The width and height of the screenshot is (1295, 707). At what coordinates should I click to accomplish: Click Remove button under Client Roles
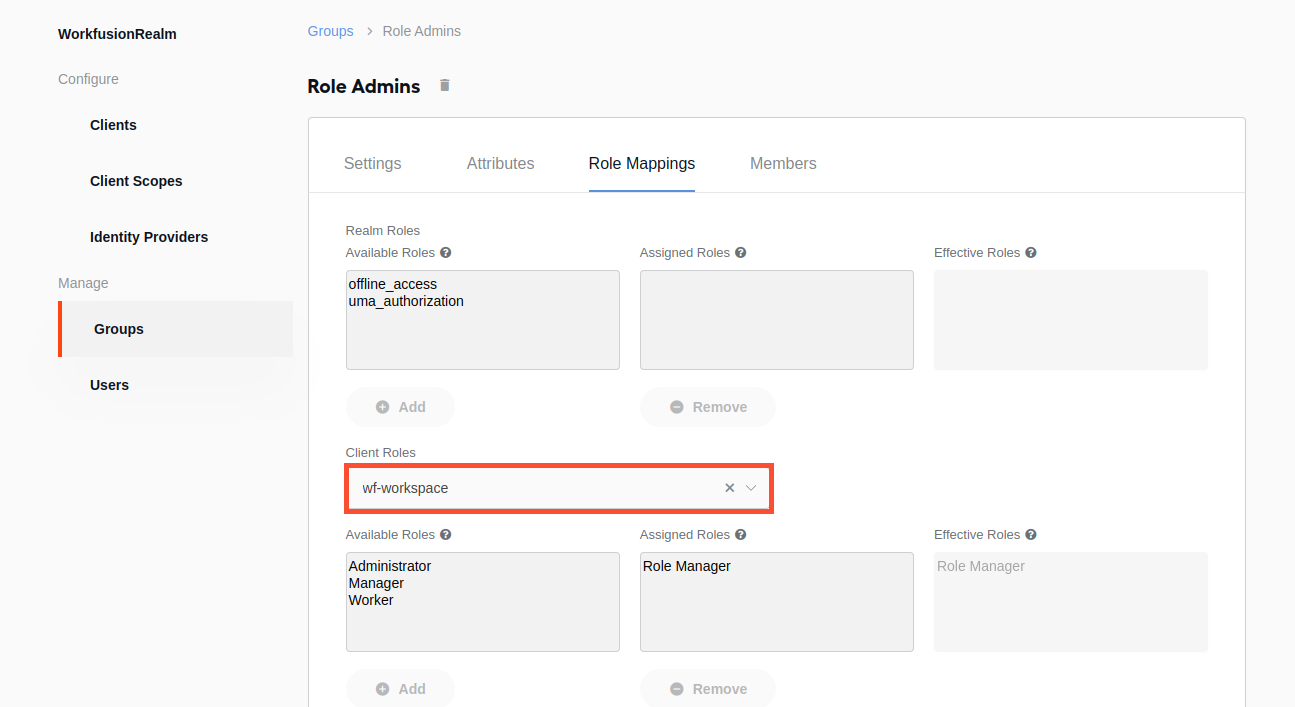click(x=708, y=689)
